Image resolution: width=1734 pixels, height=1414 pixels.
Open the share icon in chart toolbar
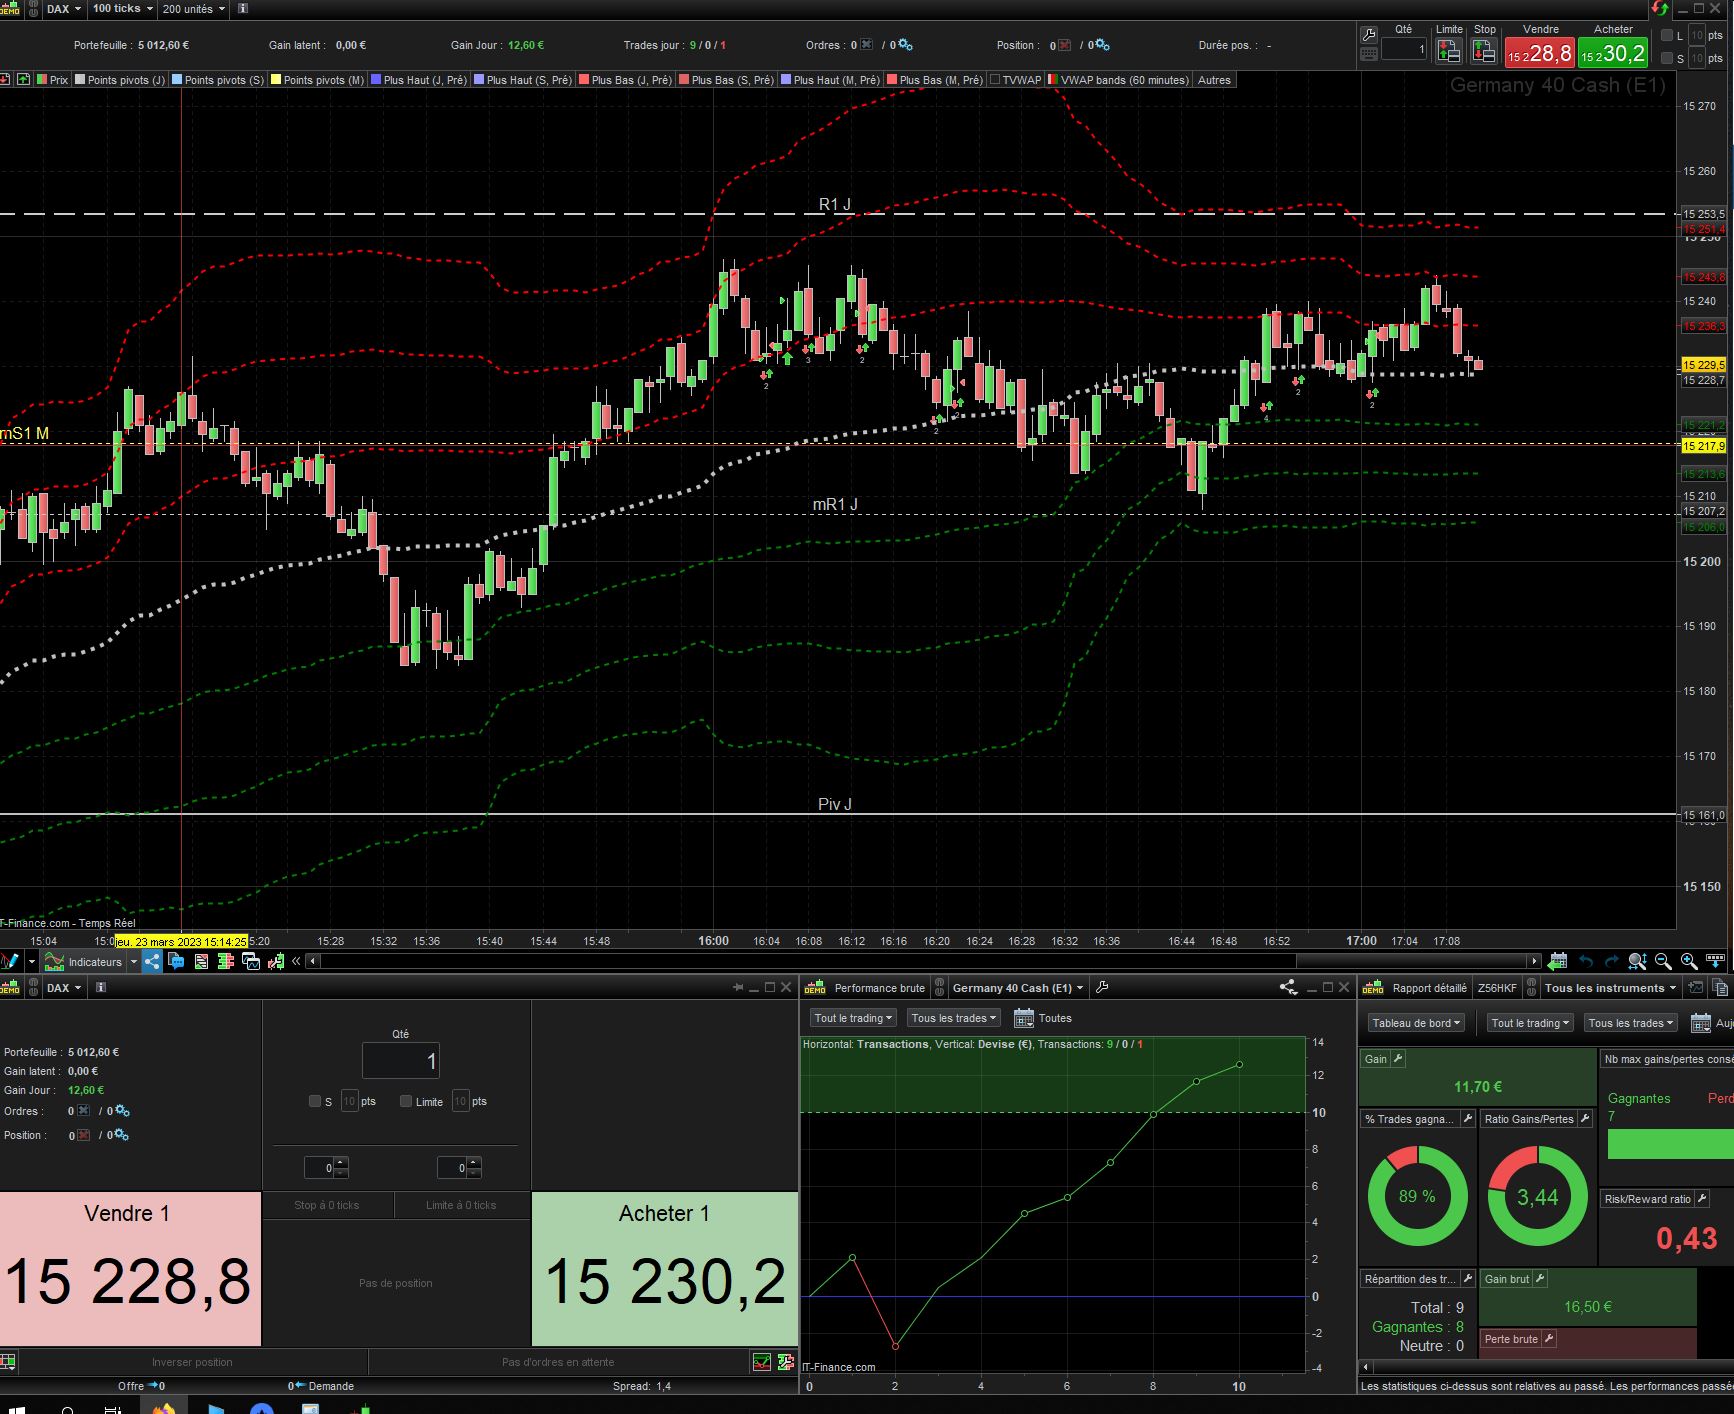tap(152, 961)
